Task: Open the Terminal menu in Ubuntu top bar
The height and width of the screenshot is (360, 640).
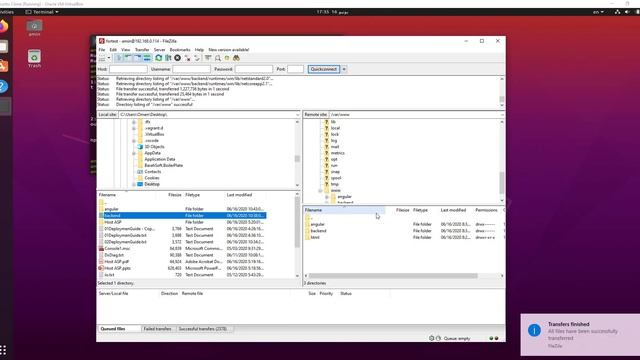Action: coord(42,12)
